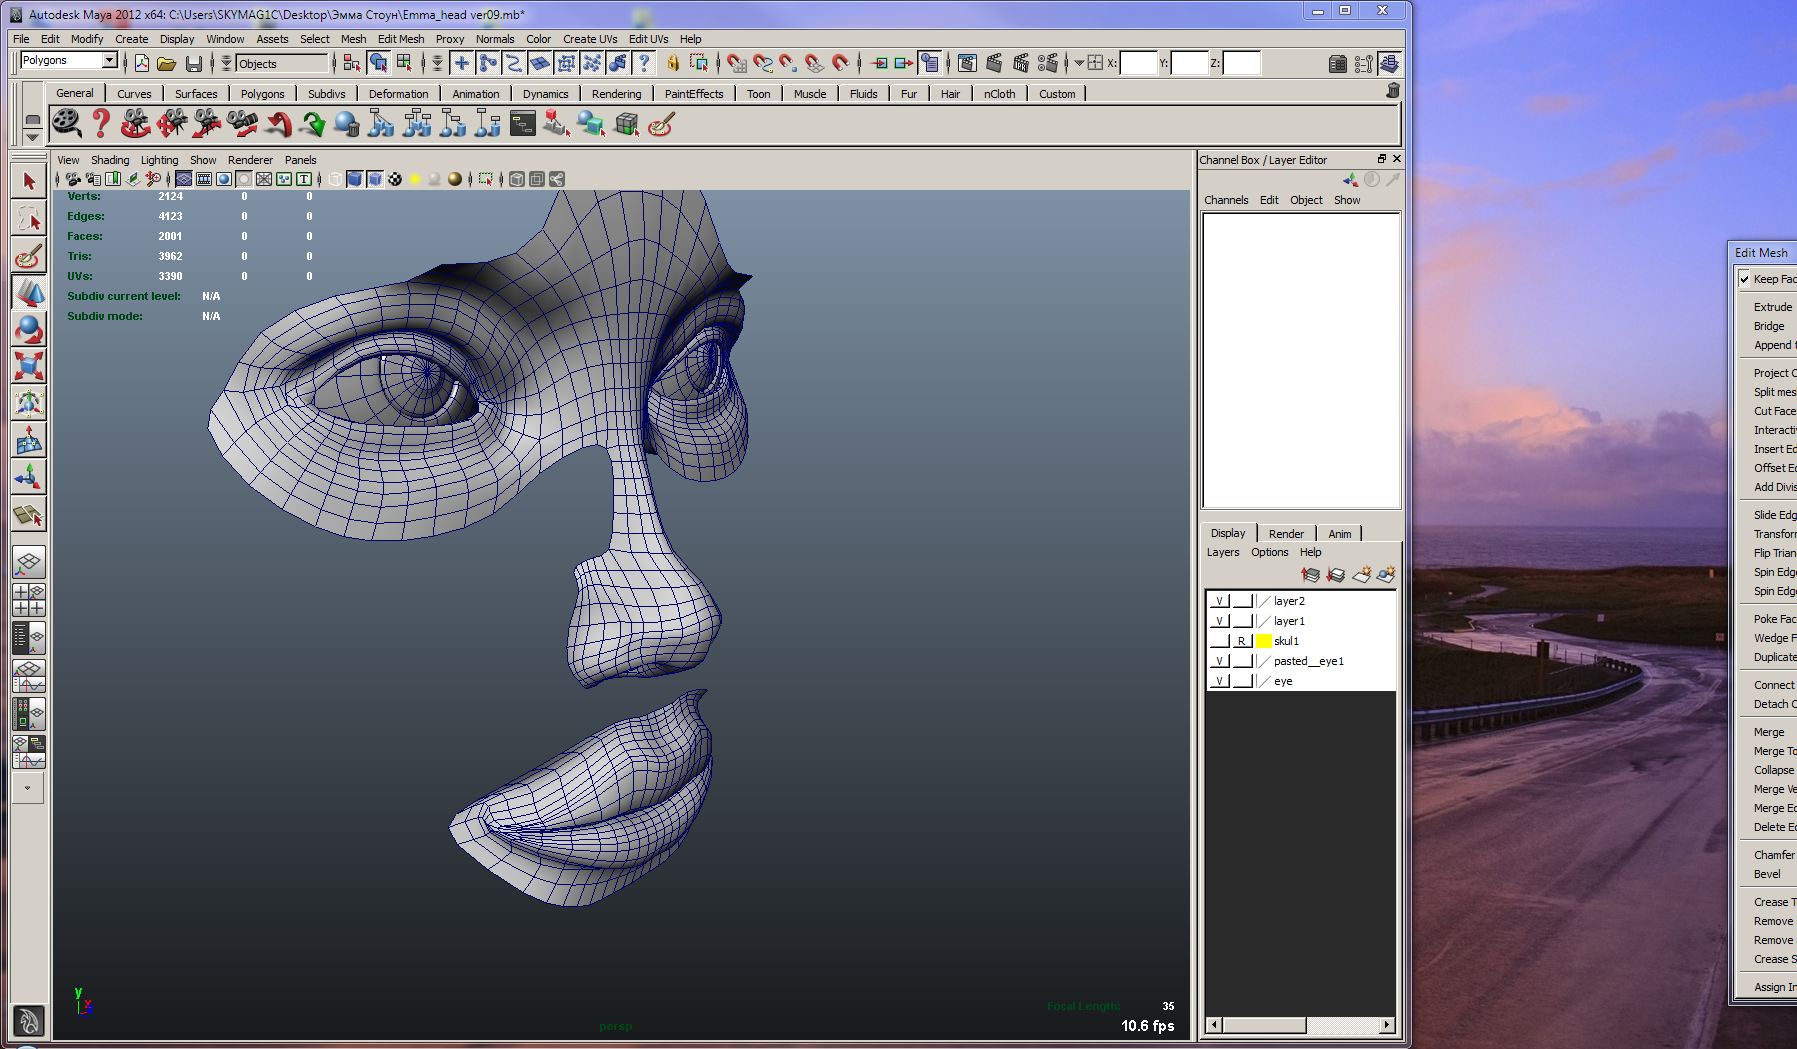Choose the Lasso select tool
The width and height of the screenshot is (1797, 1049).
coord(29,219)
